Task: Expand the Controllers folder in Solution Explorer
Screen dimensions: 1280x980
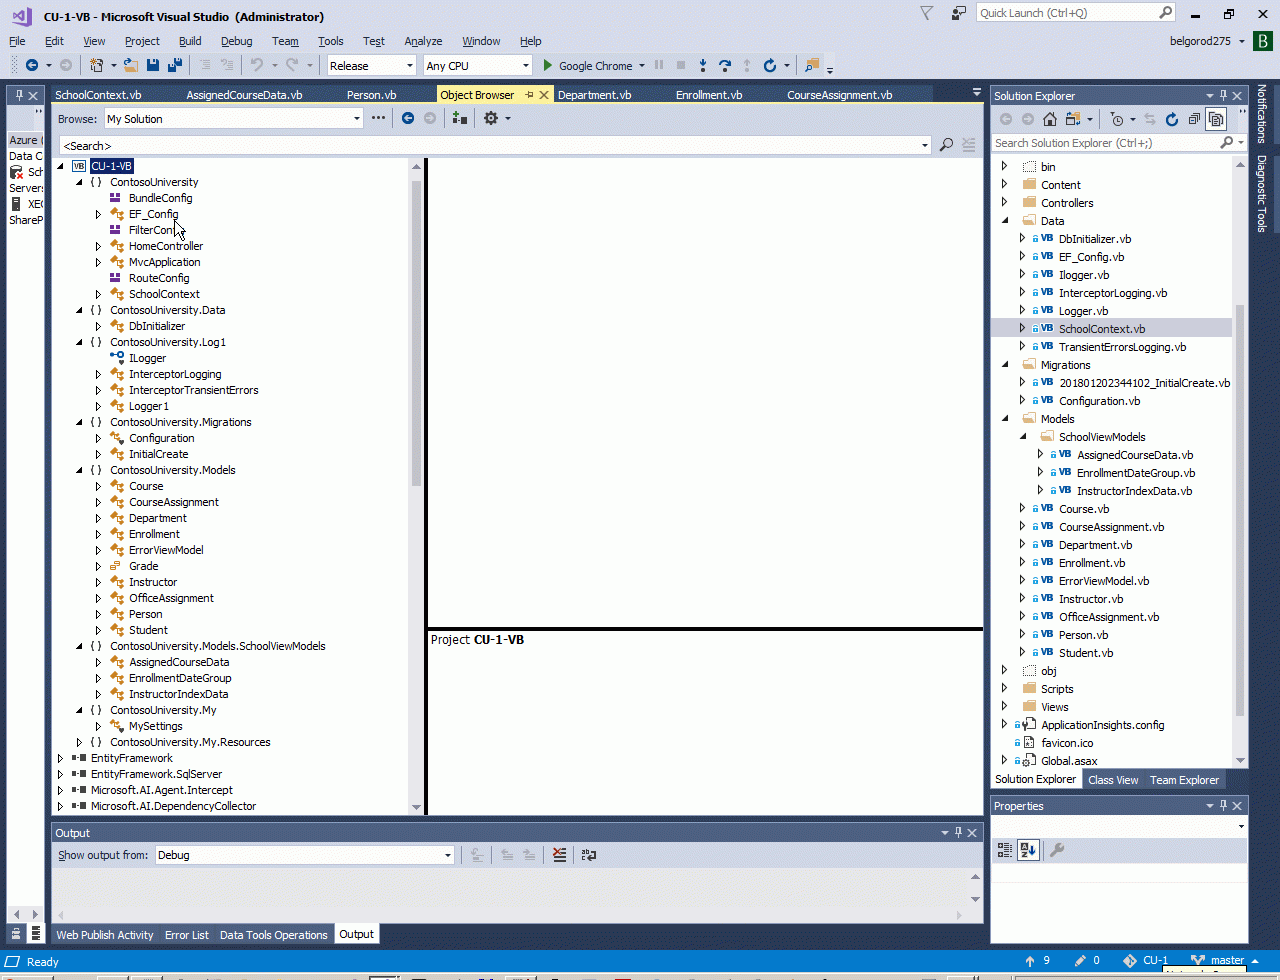Action: 1005,203
